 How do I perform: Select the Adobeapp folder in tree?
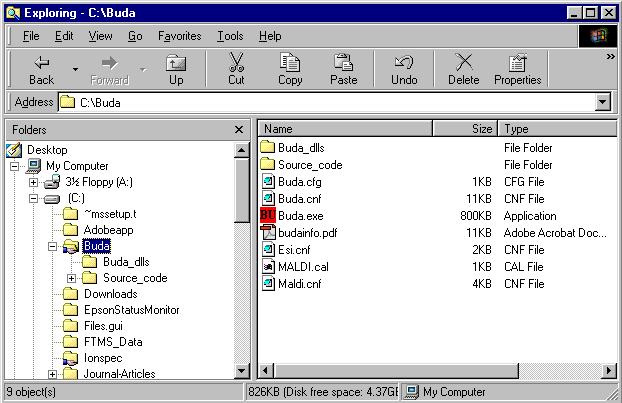tap(108, 230)
